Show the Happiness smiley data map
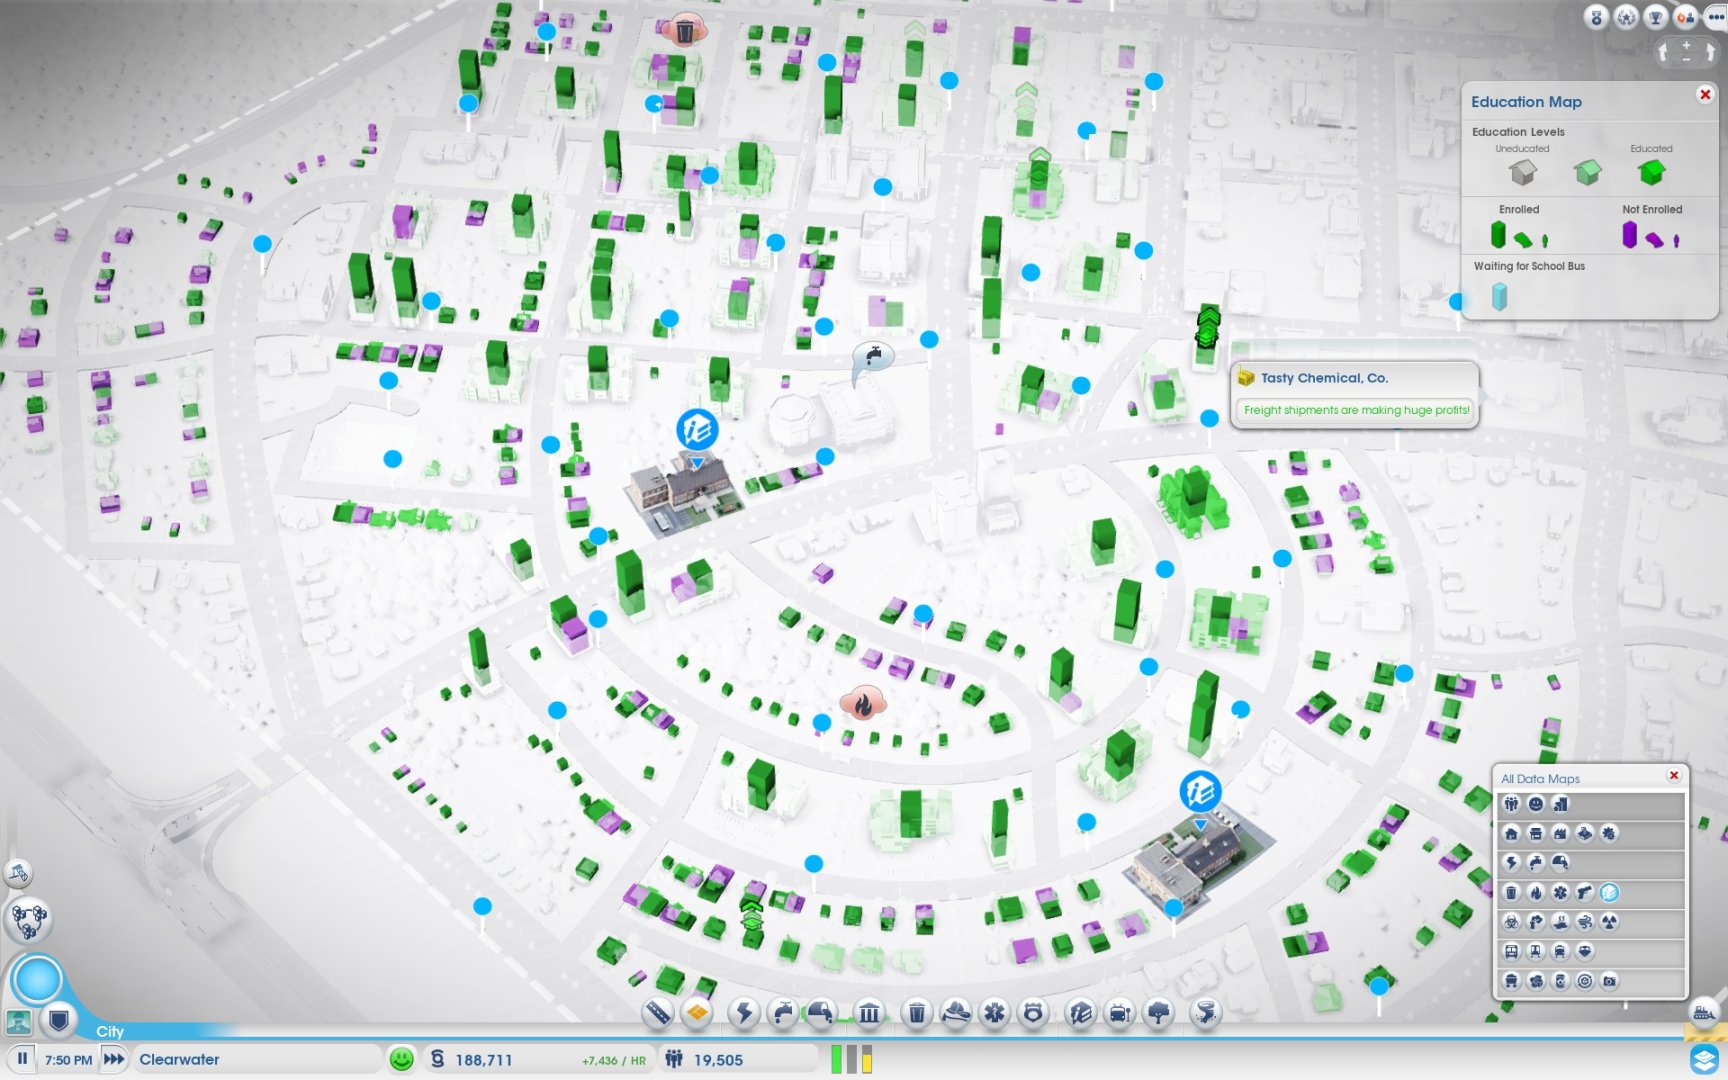This screenshot has width=1728, height=1080. click(x=1536, y=803)
